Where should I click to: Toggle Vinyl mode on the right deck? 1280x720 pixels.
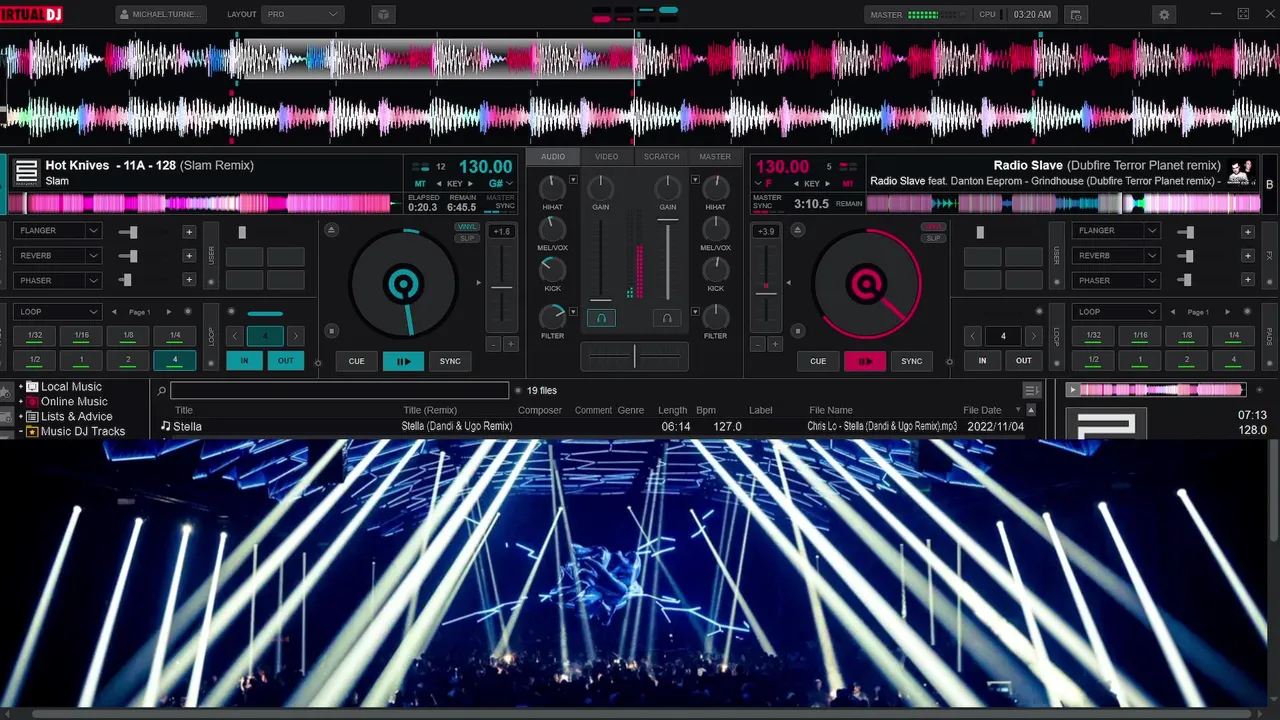(933, 227)
